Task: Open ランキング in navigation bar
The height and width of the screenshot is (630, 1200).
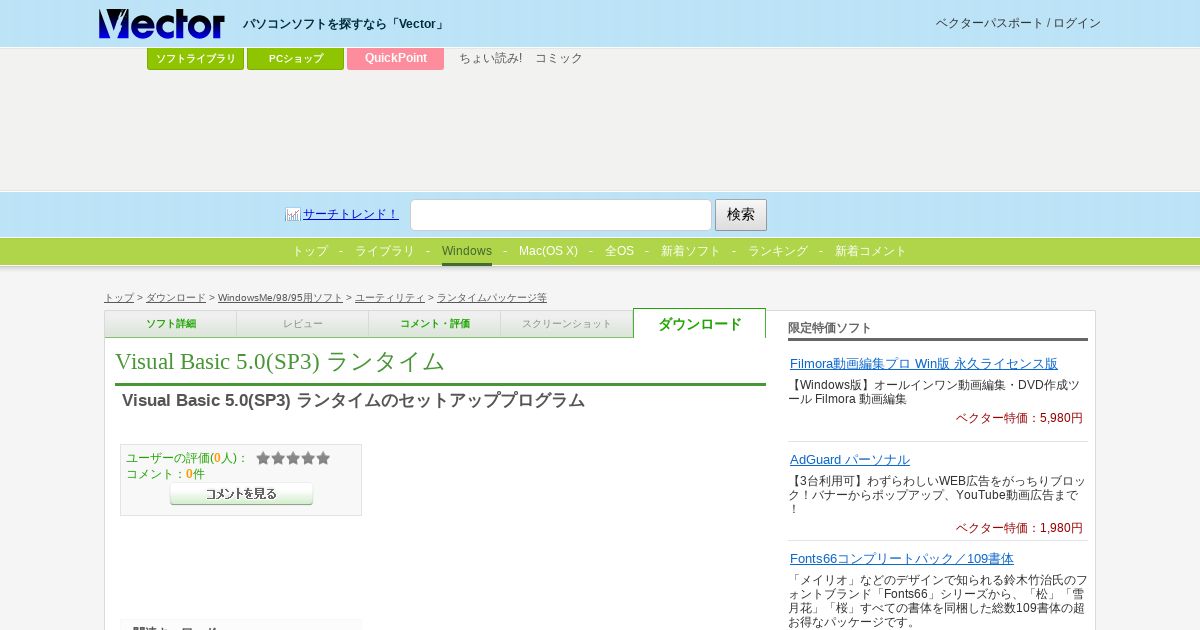Action: point(778,251)
